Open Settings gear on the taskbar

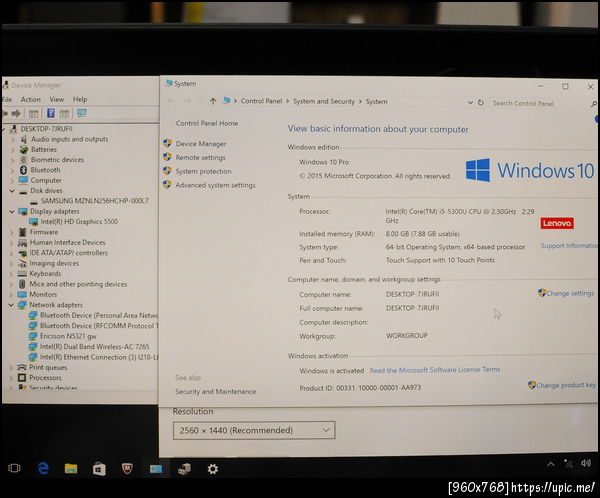coord(213,469)
